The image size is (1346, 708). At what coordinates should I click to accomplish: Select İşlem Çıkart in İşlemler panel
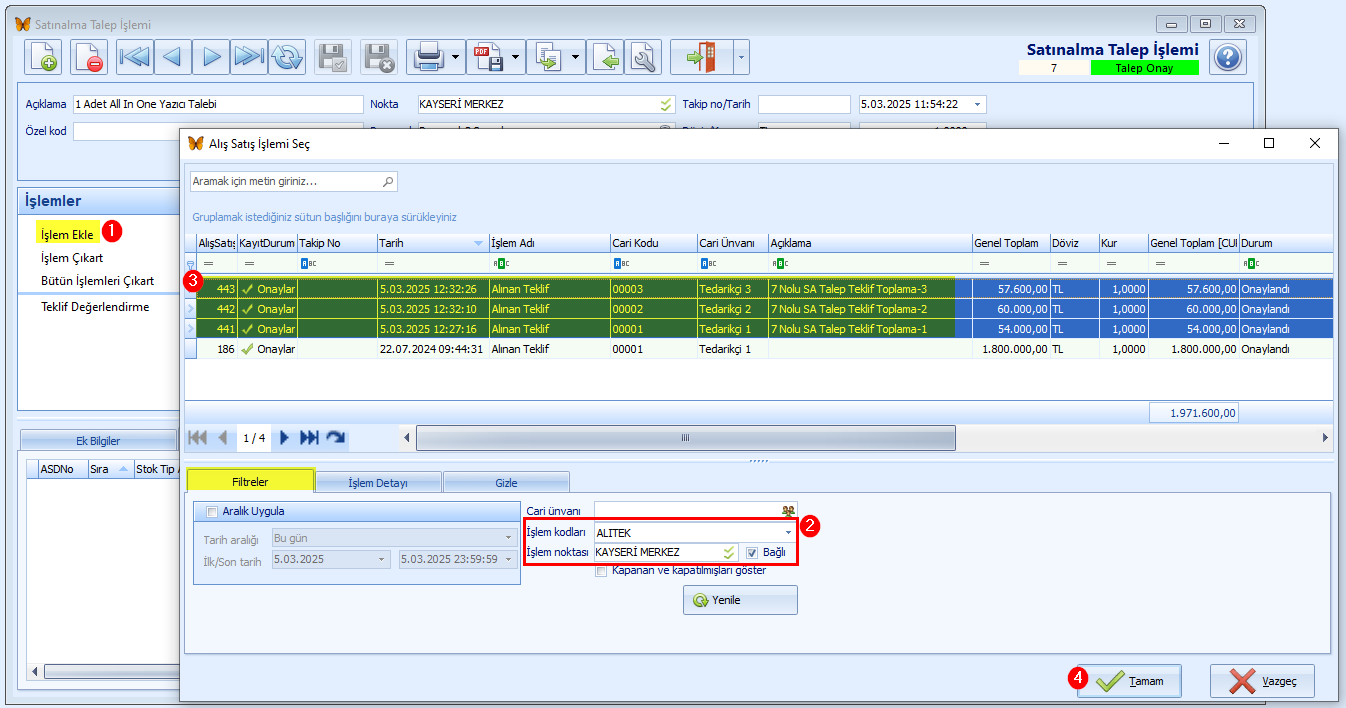click(x=72, y=258)
